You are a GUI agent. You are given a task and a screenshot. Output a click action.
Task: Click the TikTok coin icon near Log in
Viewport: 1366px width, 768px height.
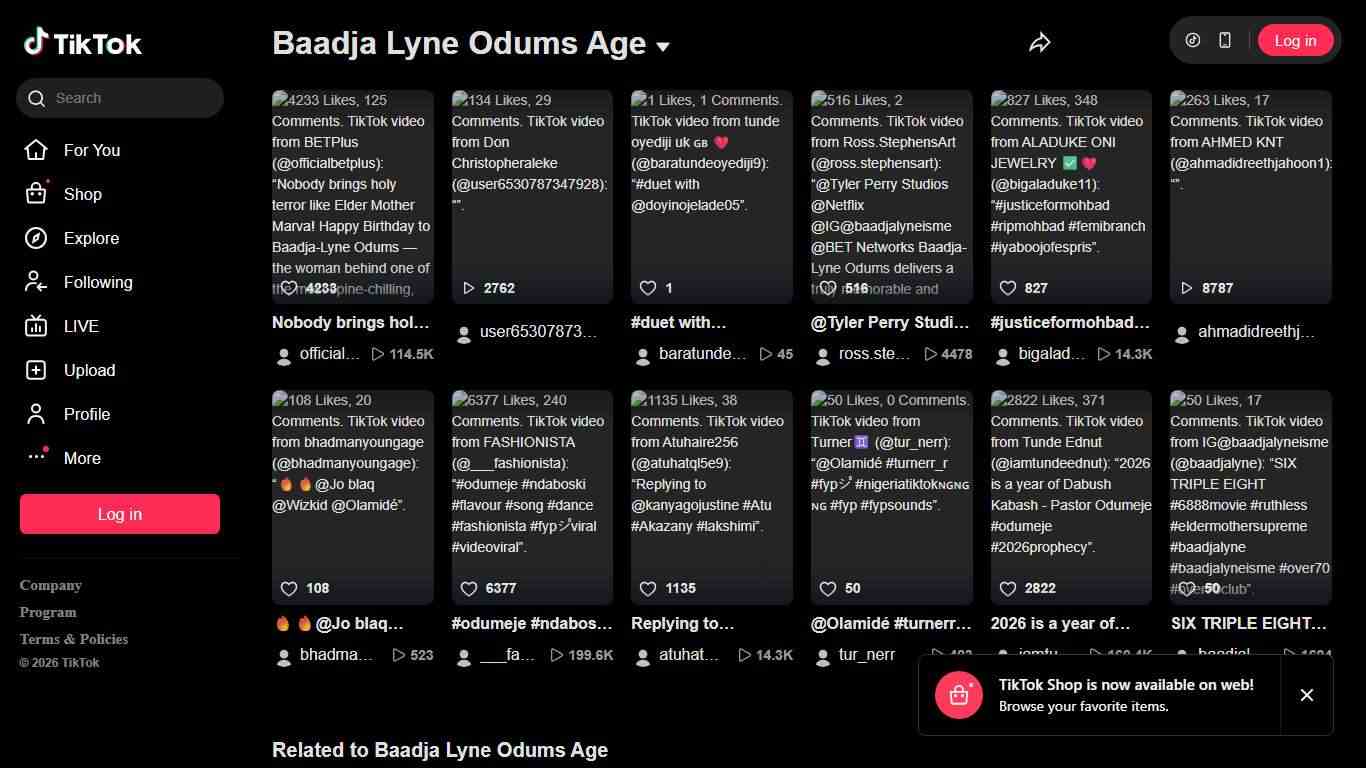[x=1192, y=40]
